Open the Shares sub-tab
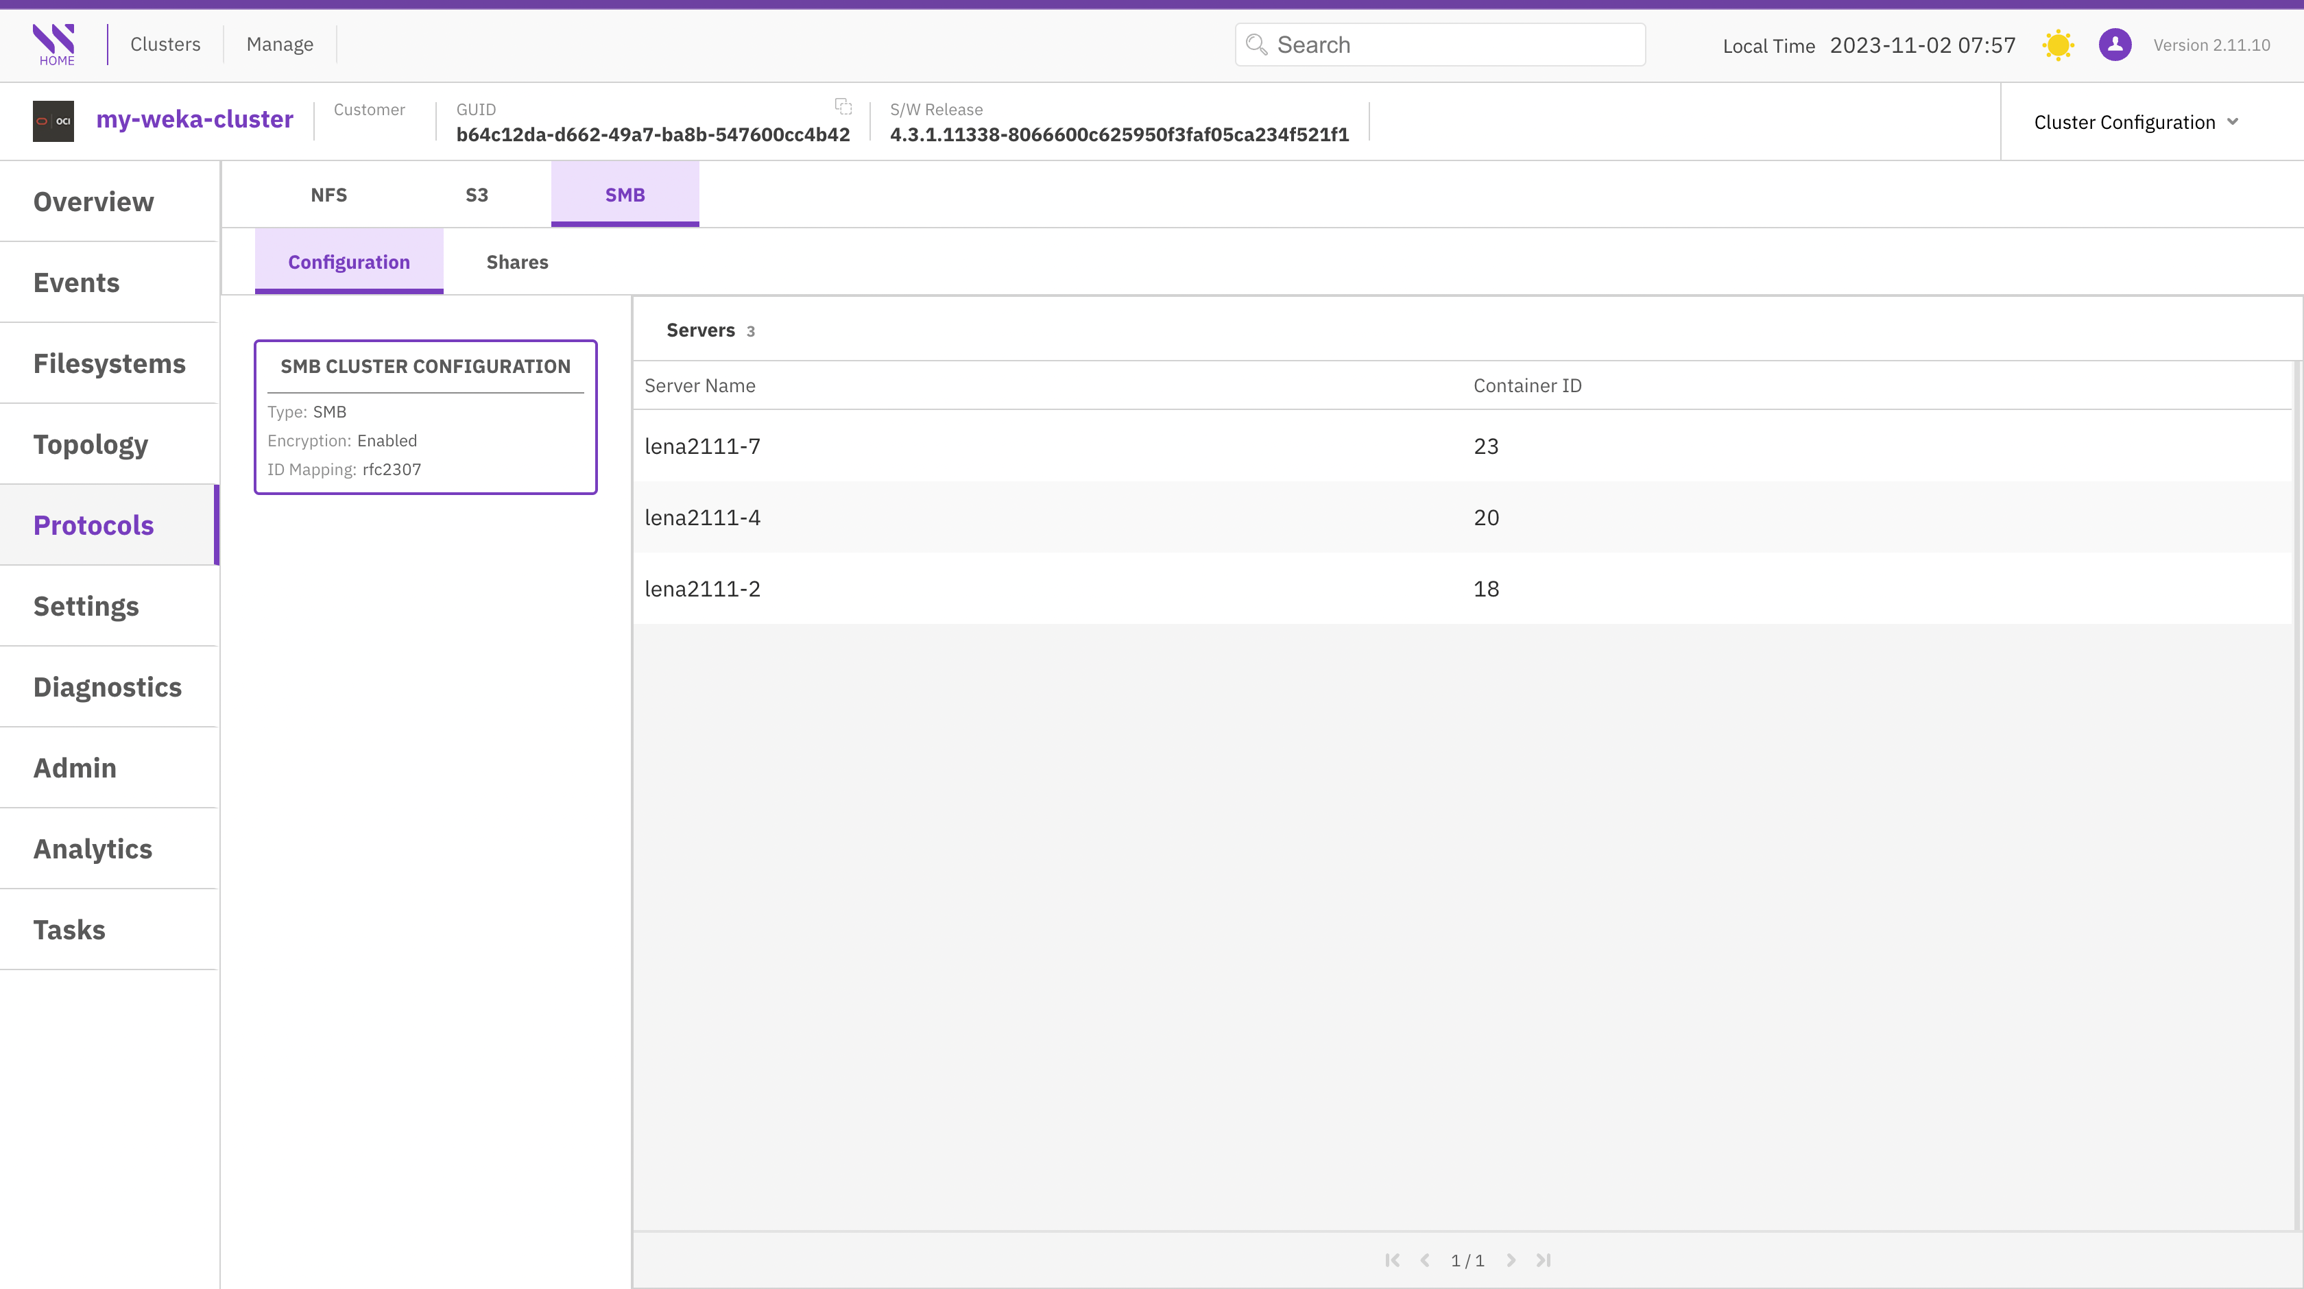 (x=517, y=262)
